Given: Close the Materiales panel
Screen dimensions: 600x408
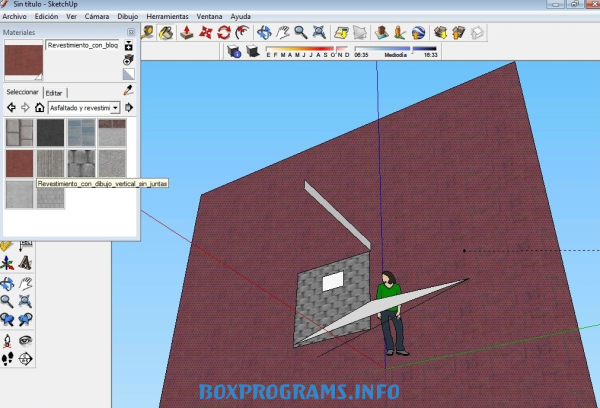Looking at the screenshot, I should (x=131, y=32).
